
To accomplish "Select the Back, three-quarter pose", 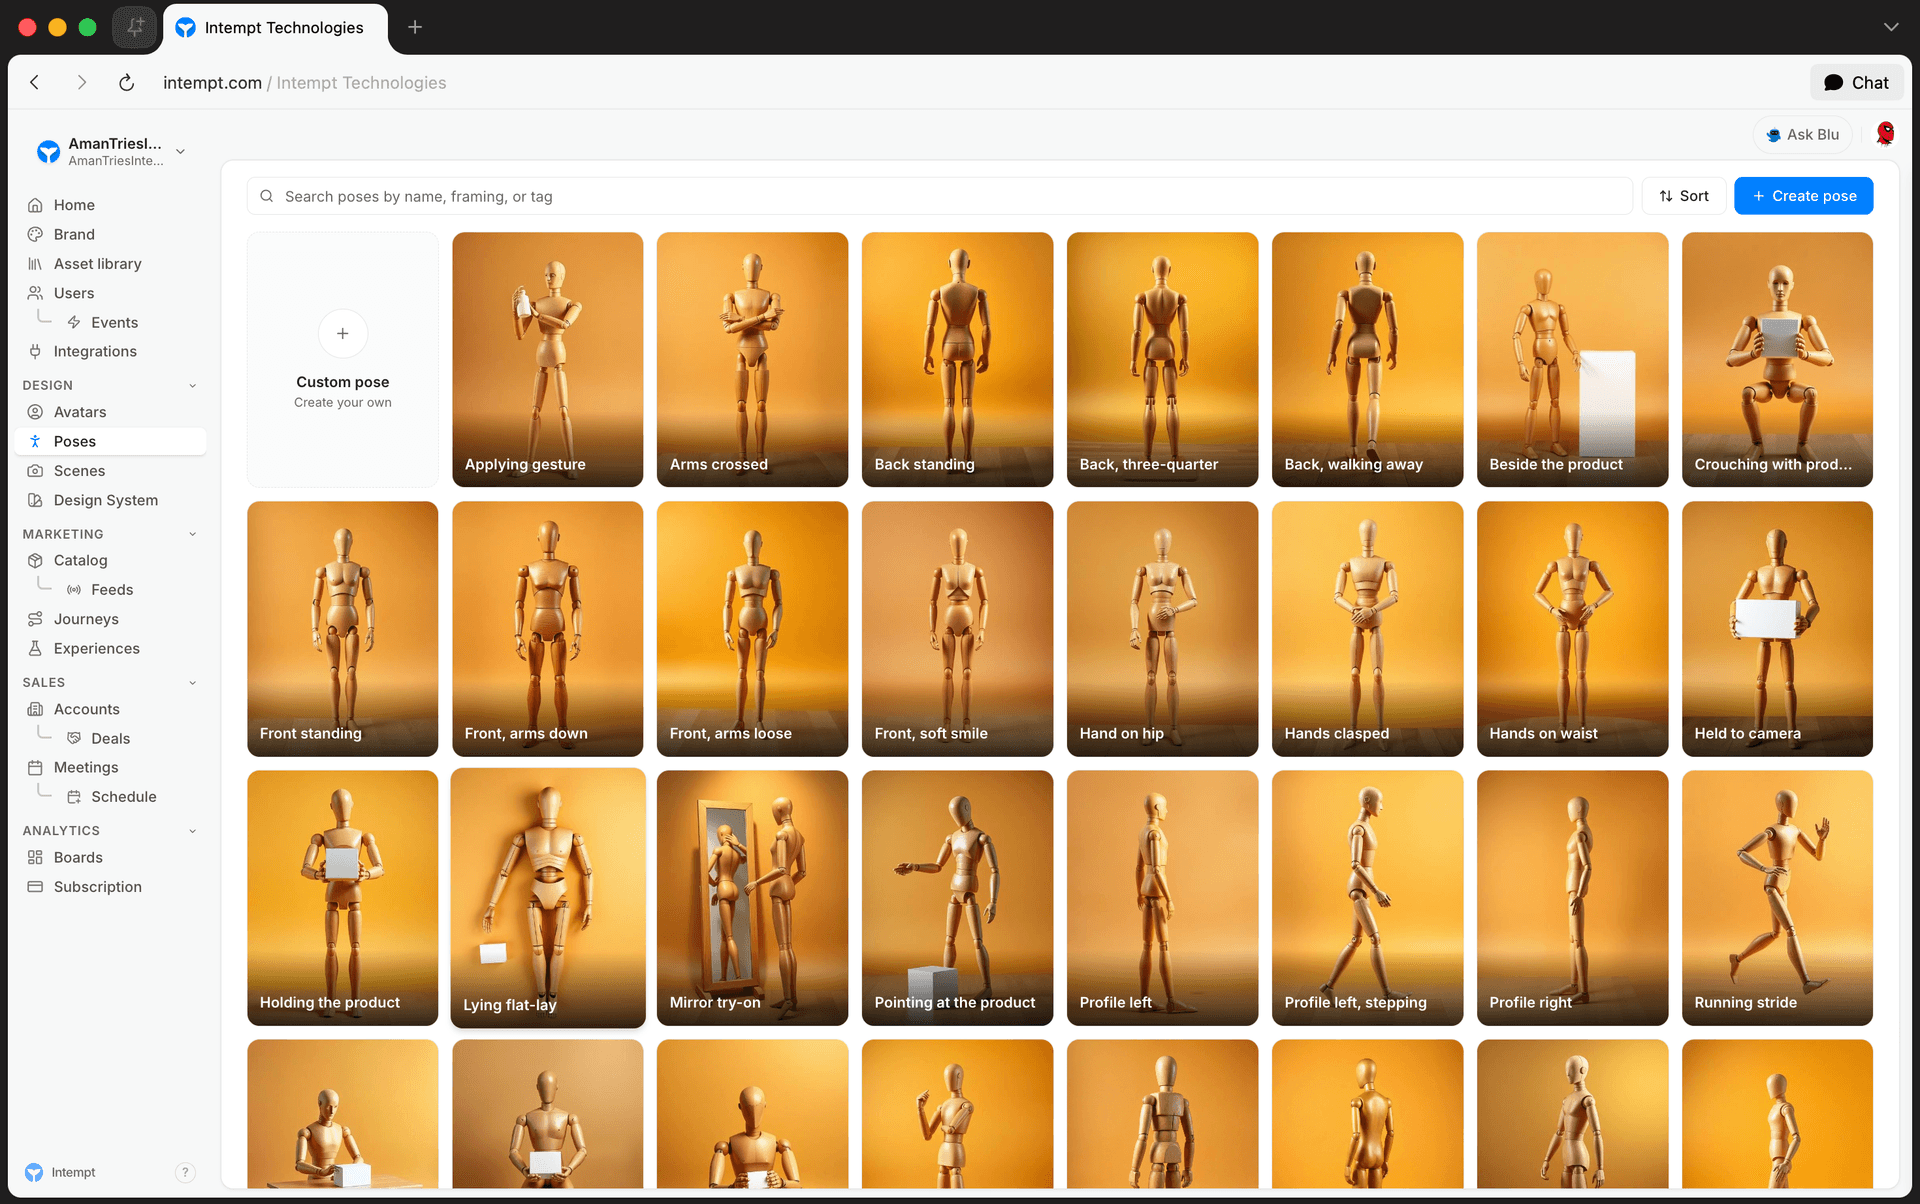I will pyautogui.click(x=1163, y=360).
